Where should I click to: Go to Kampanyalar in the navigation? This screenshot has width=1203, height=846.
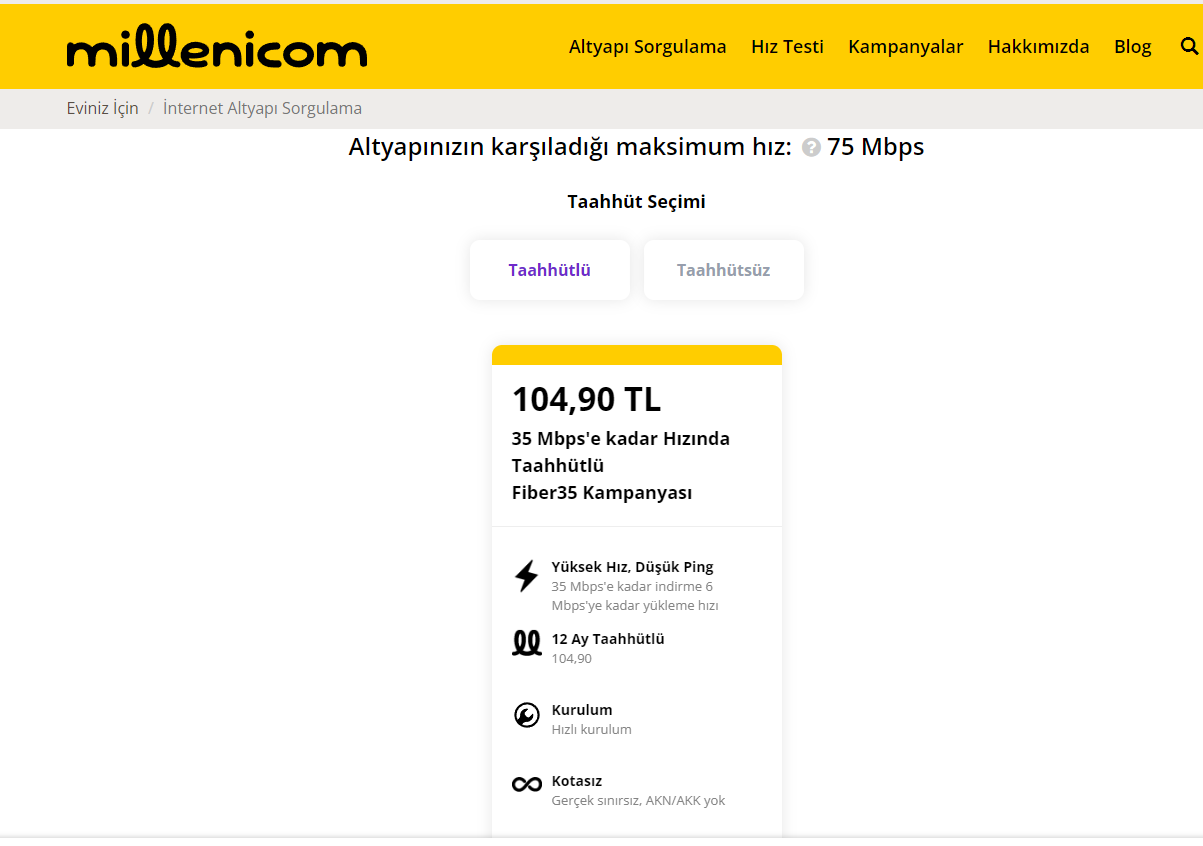(x=905, y=47)
